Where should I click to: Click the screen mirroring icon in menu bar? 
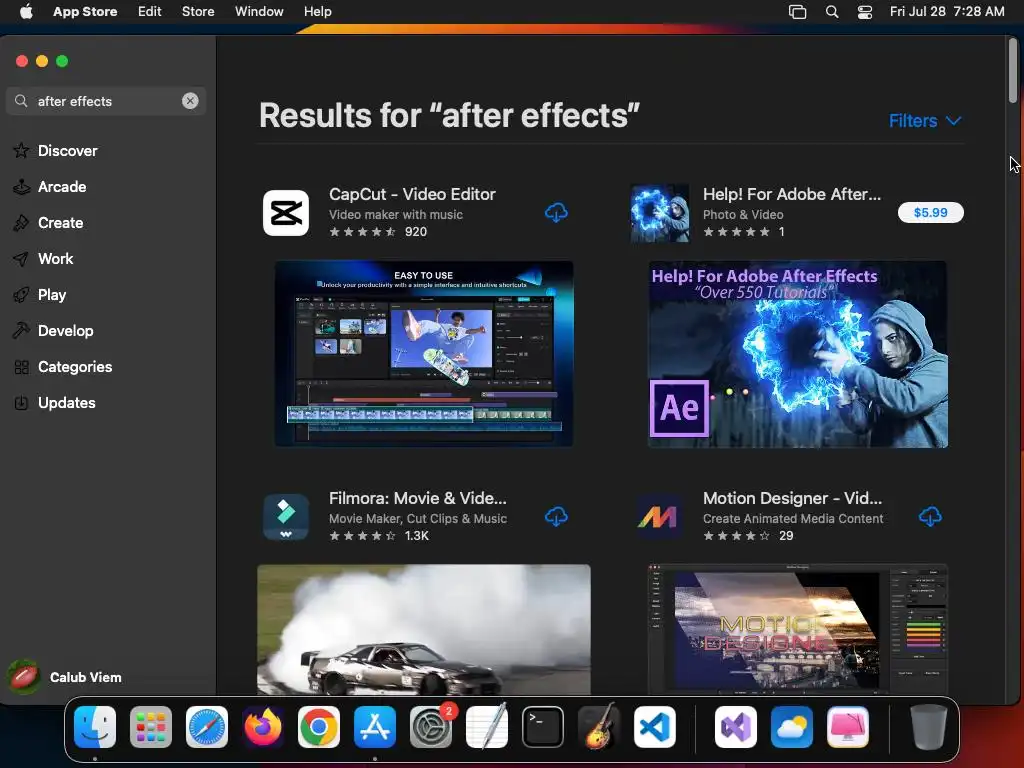tap(797, 12)
